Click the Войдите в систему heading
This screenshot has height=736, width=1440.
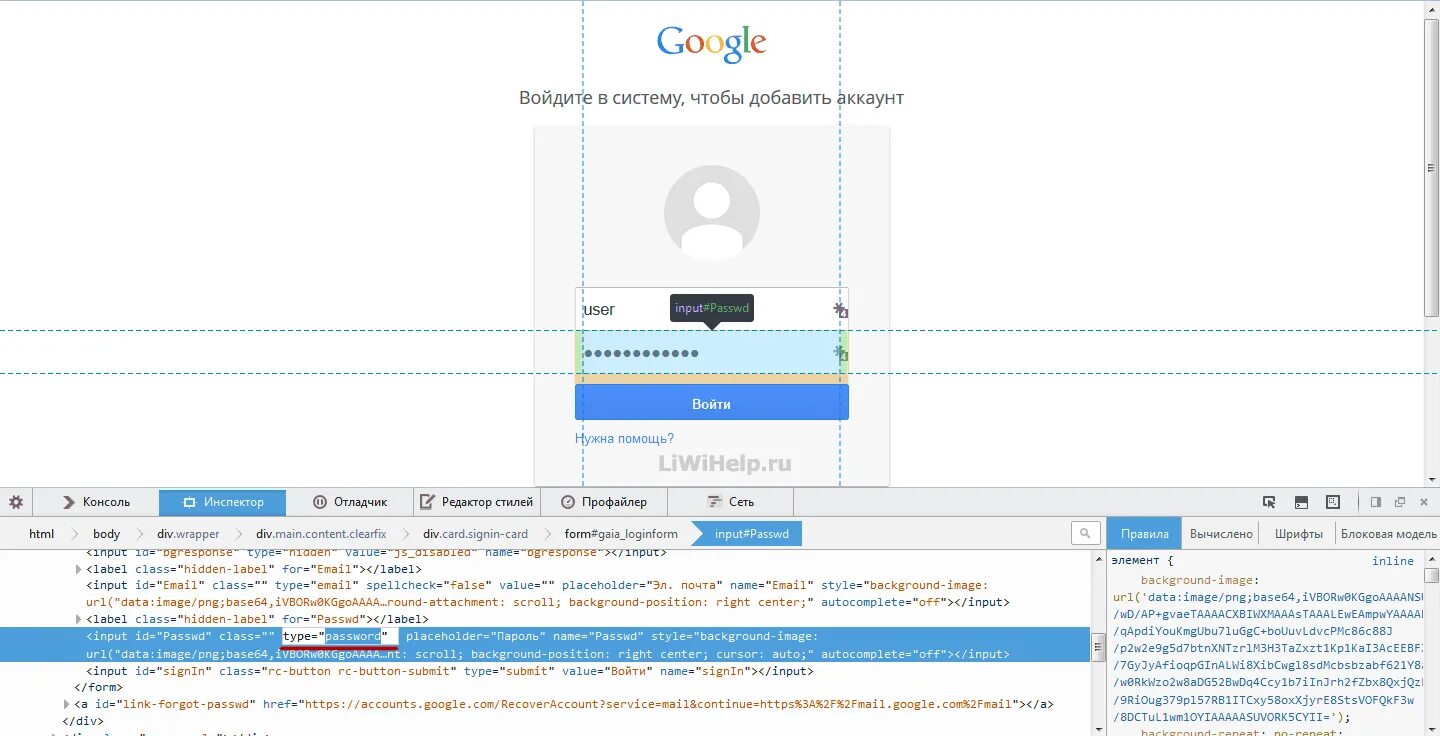[x=711, y=98]
